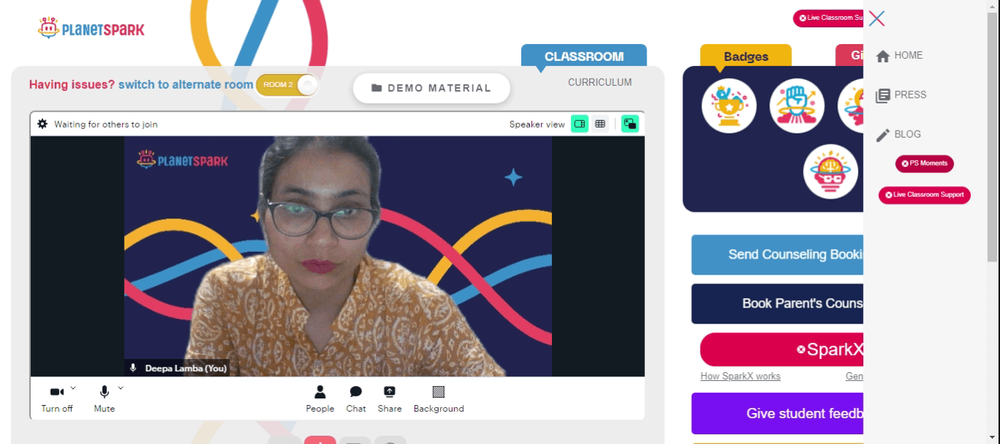Switch to the CLASSROOM tab
This screenshot has width=1000, height=444.
[584, 56]
